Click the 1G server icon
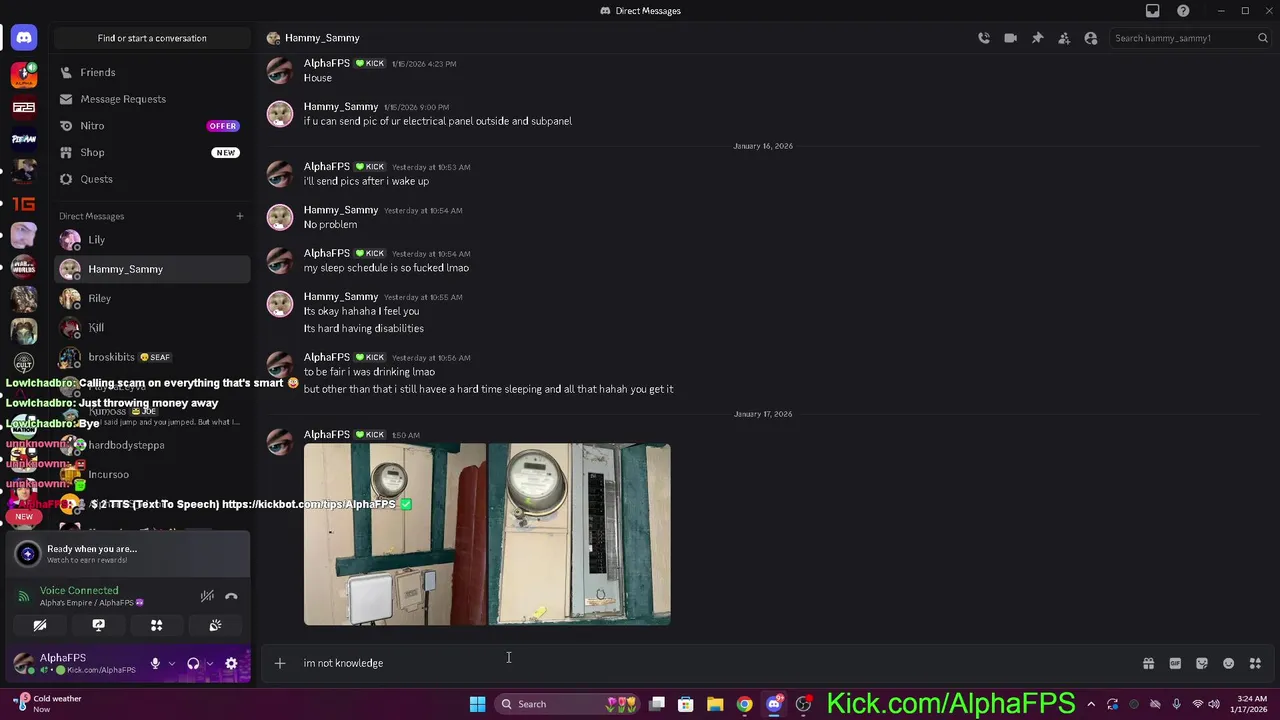Image resolution: width=1280 pixels, height=720 pixels. pos(24,204)
